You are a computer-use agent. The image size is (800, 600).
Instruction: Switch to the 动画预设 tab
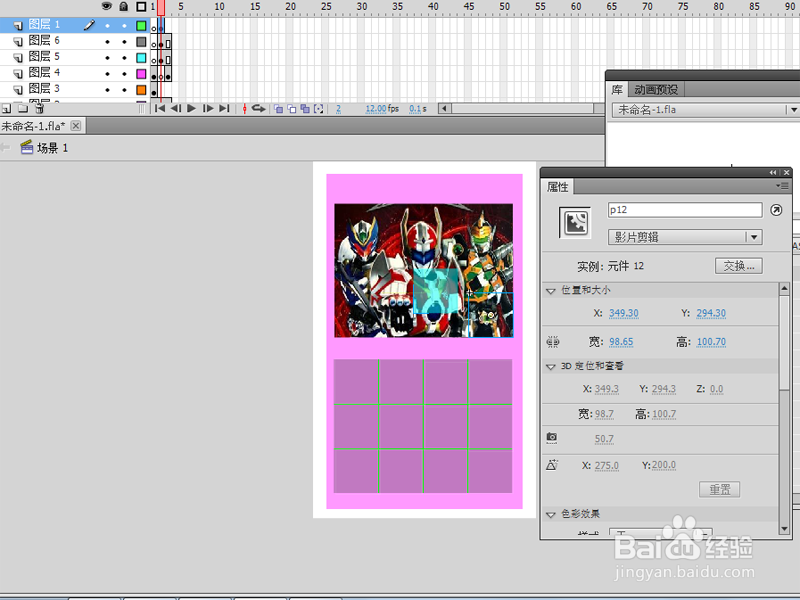pos(656,90)
